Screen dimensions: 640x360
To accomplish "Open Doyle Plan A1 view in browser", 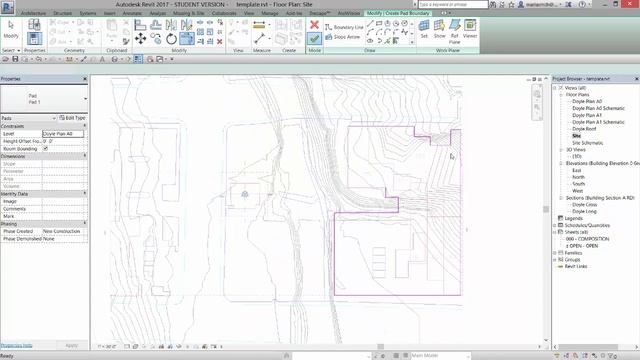I will [x=587, y=115].
